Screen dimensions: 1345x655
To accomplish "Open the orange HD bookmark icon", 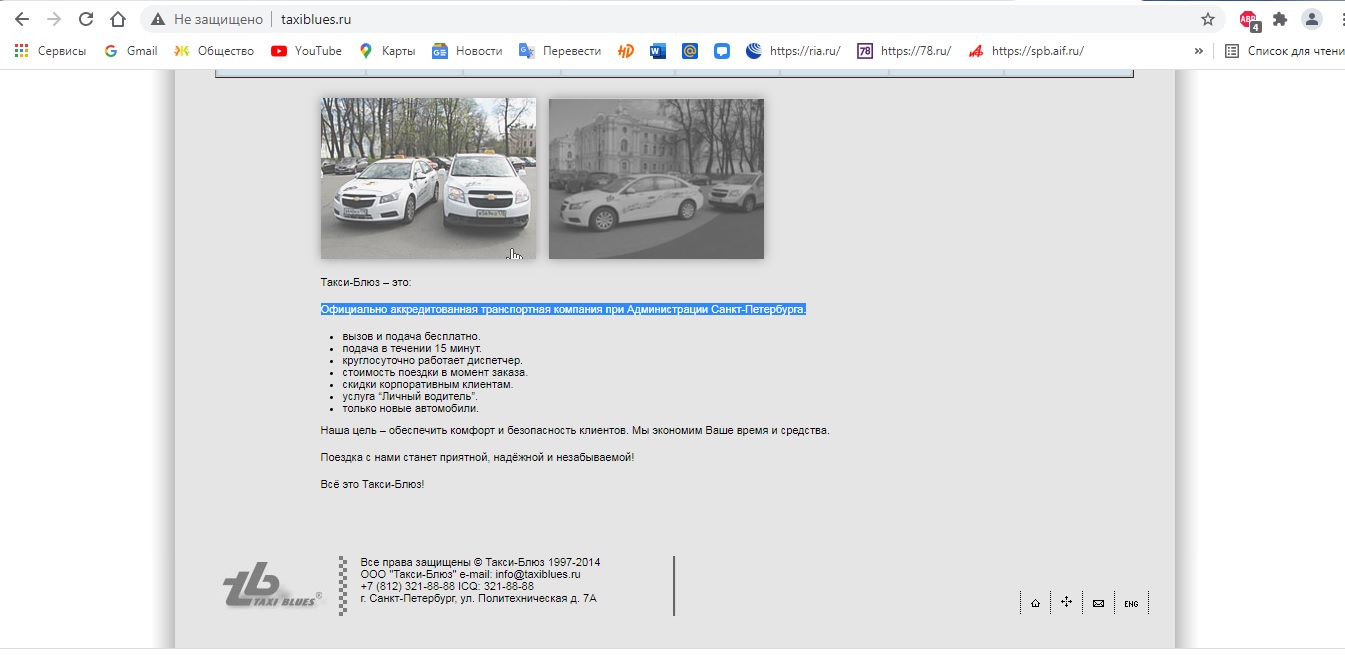I will click(x=626, y=51).
